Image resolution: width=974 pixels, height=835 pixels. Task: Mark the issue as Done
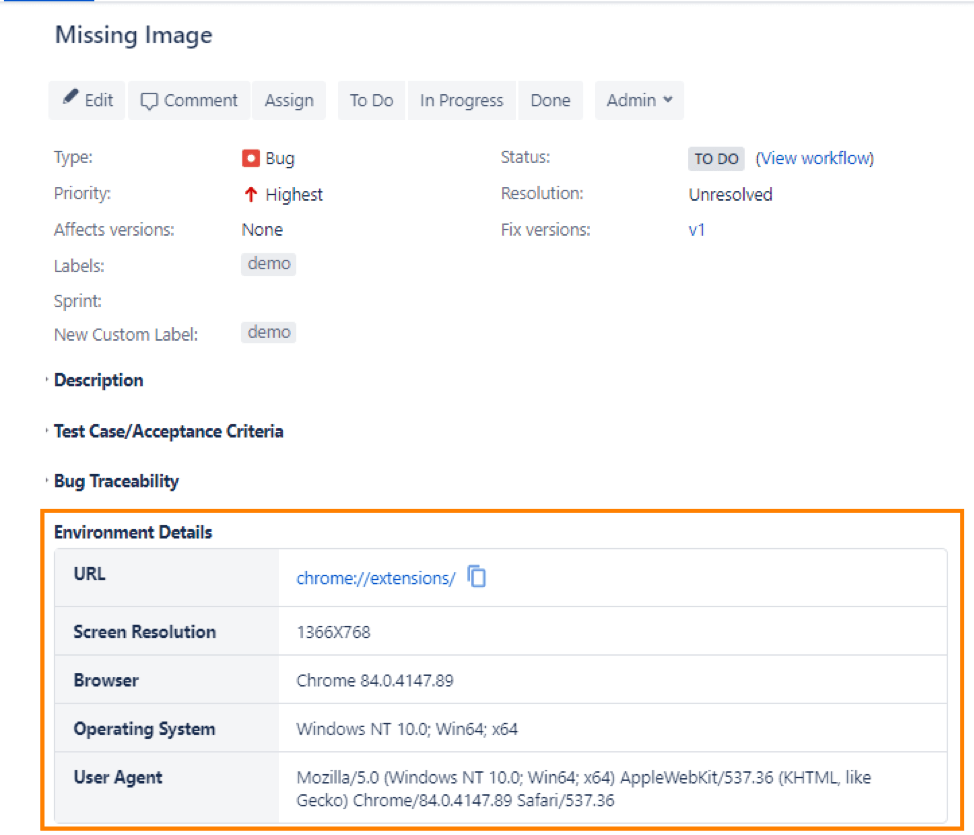coord(550,100)
